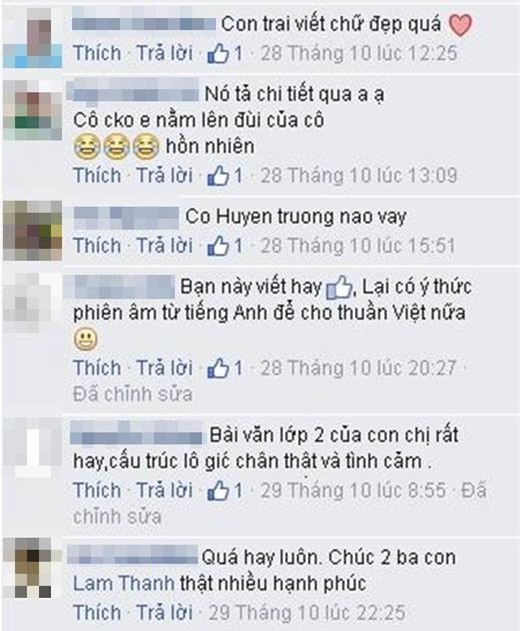Reply to 'Co Huyen truong nao vay' comment
The image size is (520, 631).
[x=164, y=245]
